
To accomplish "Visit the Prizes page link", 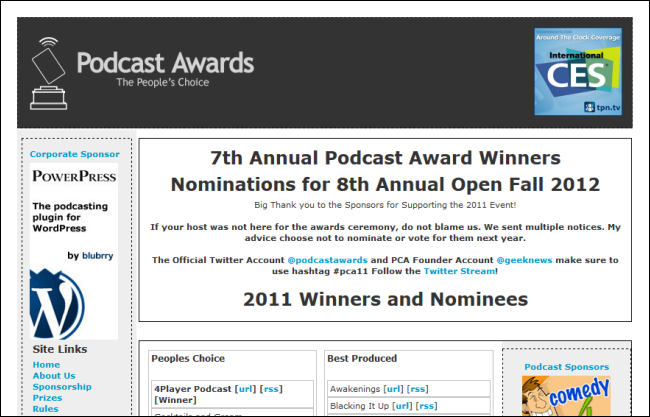I will click(x=48, y=398).
